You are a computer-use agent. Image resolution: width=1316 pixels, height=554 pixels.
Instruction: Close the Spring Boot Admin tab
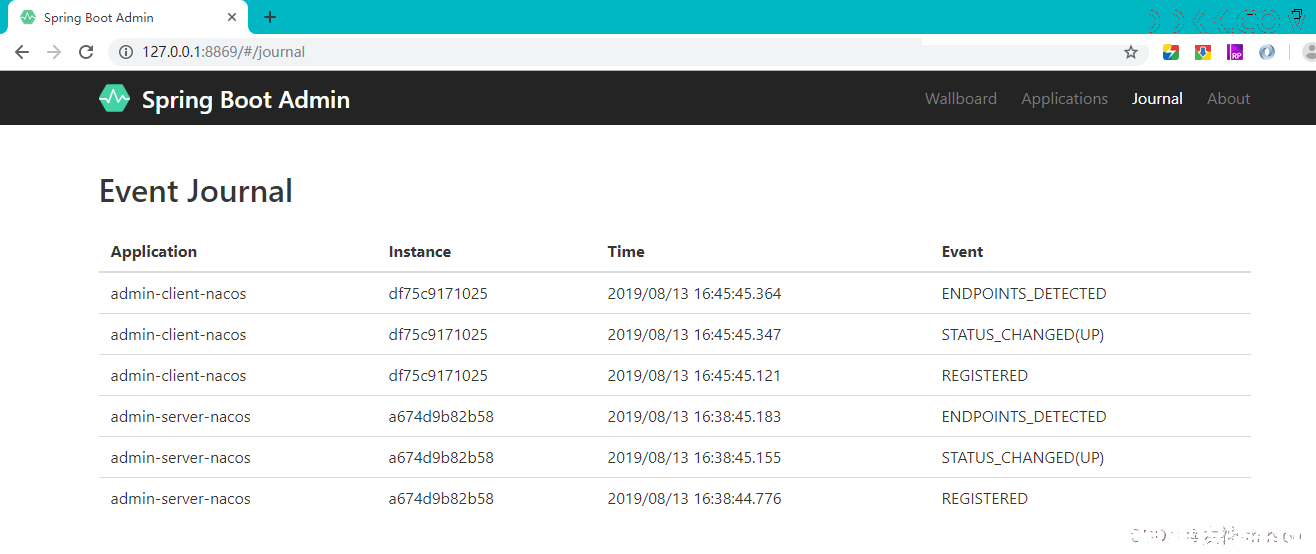[232, 17]
